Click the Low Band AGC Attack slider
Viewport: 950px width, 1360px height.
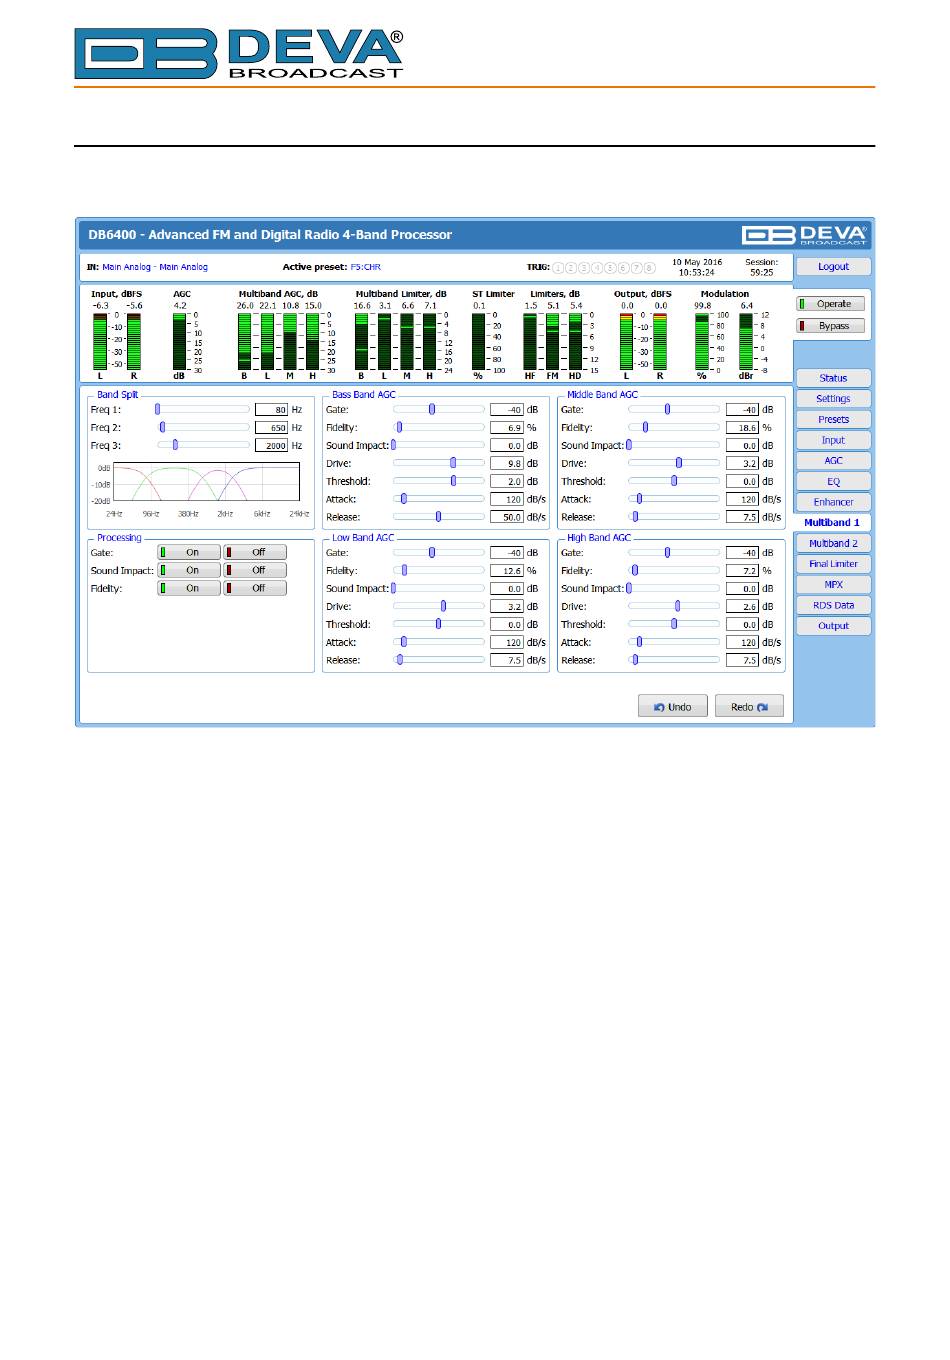coord(438,642)
